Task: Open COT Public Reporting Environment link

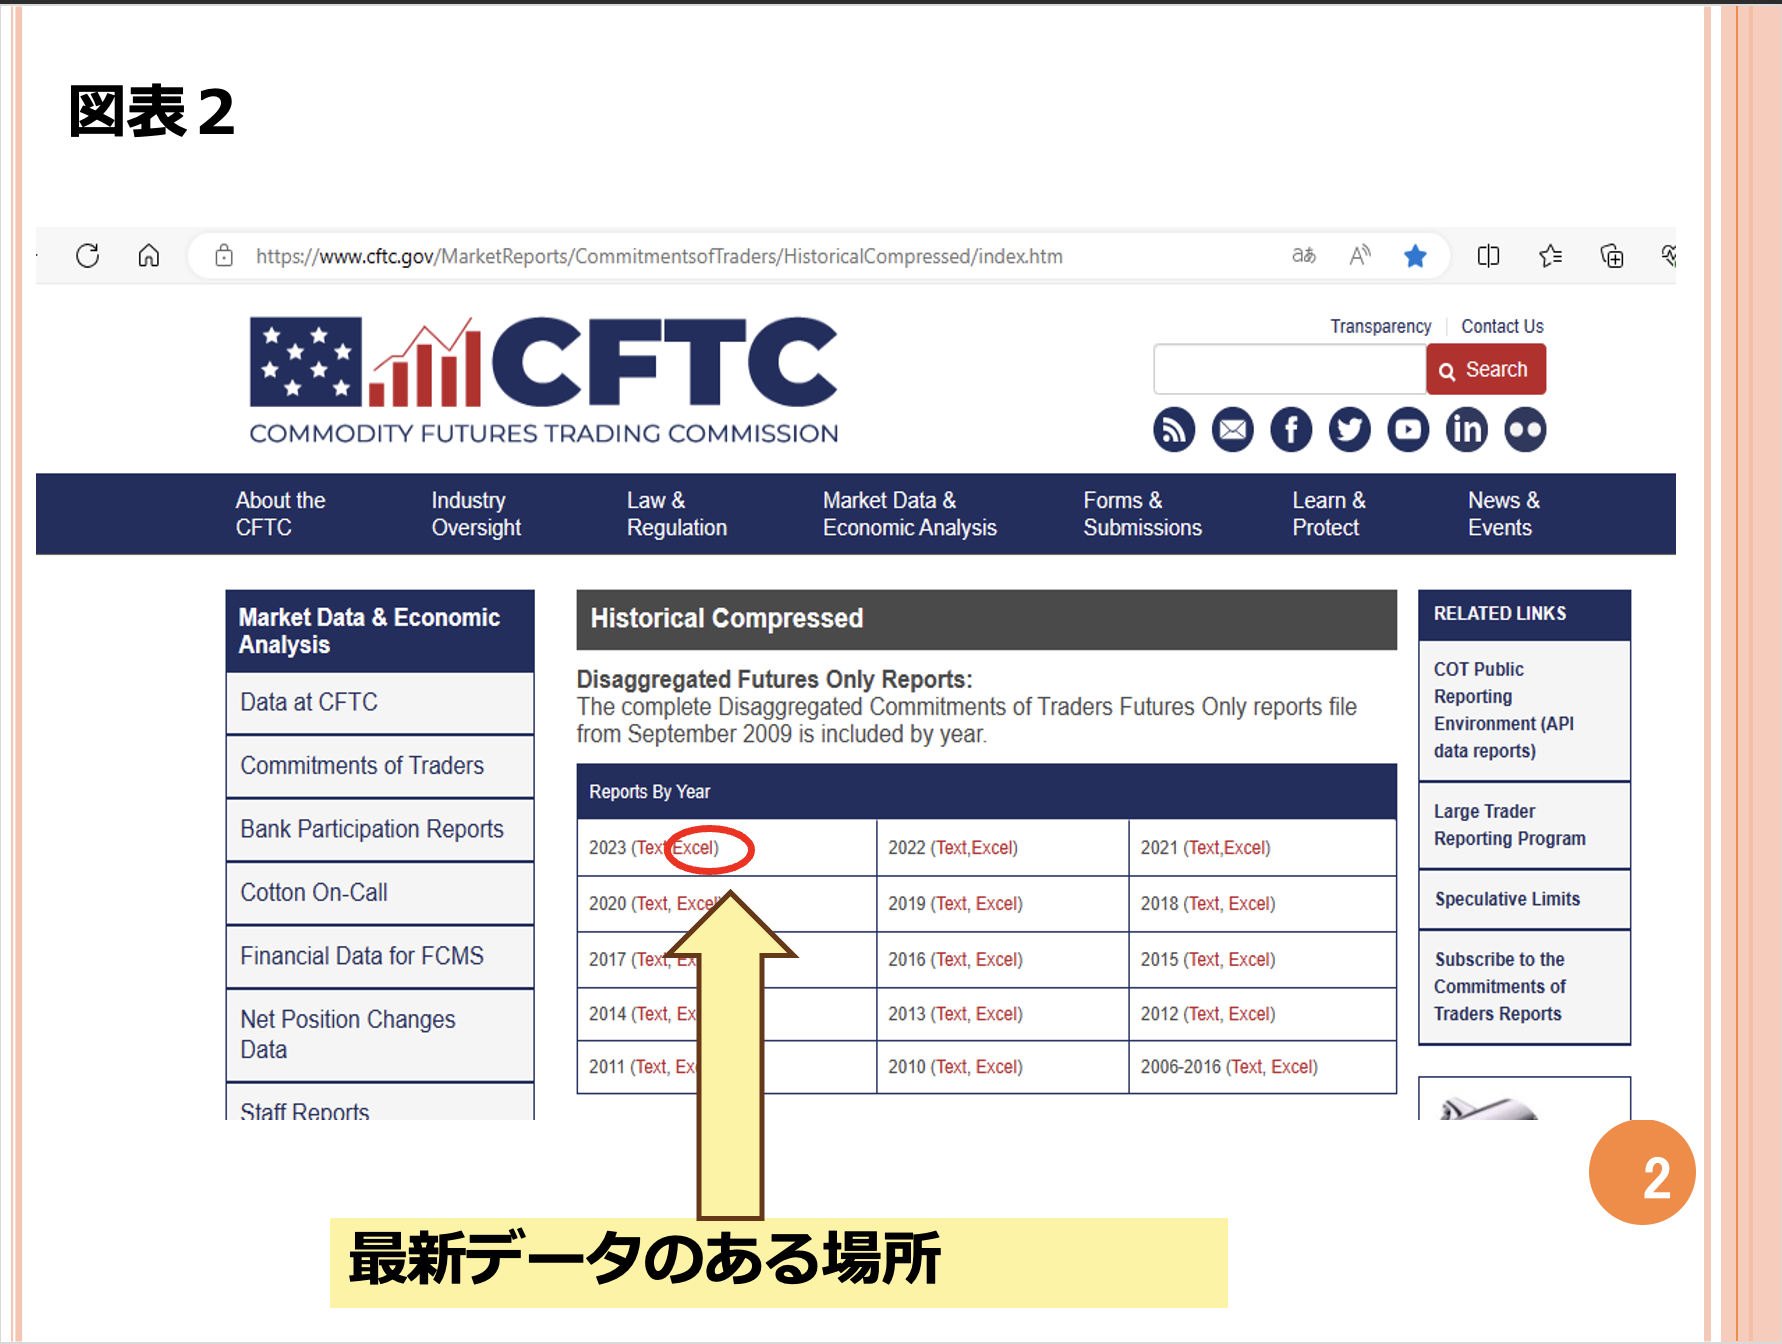Action: coord(1504,710)
